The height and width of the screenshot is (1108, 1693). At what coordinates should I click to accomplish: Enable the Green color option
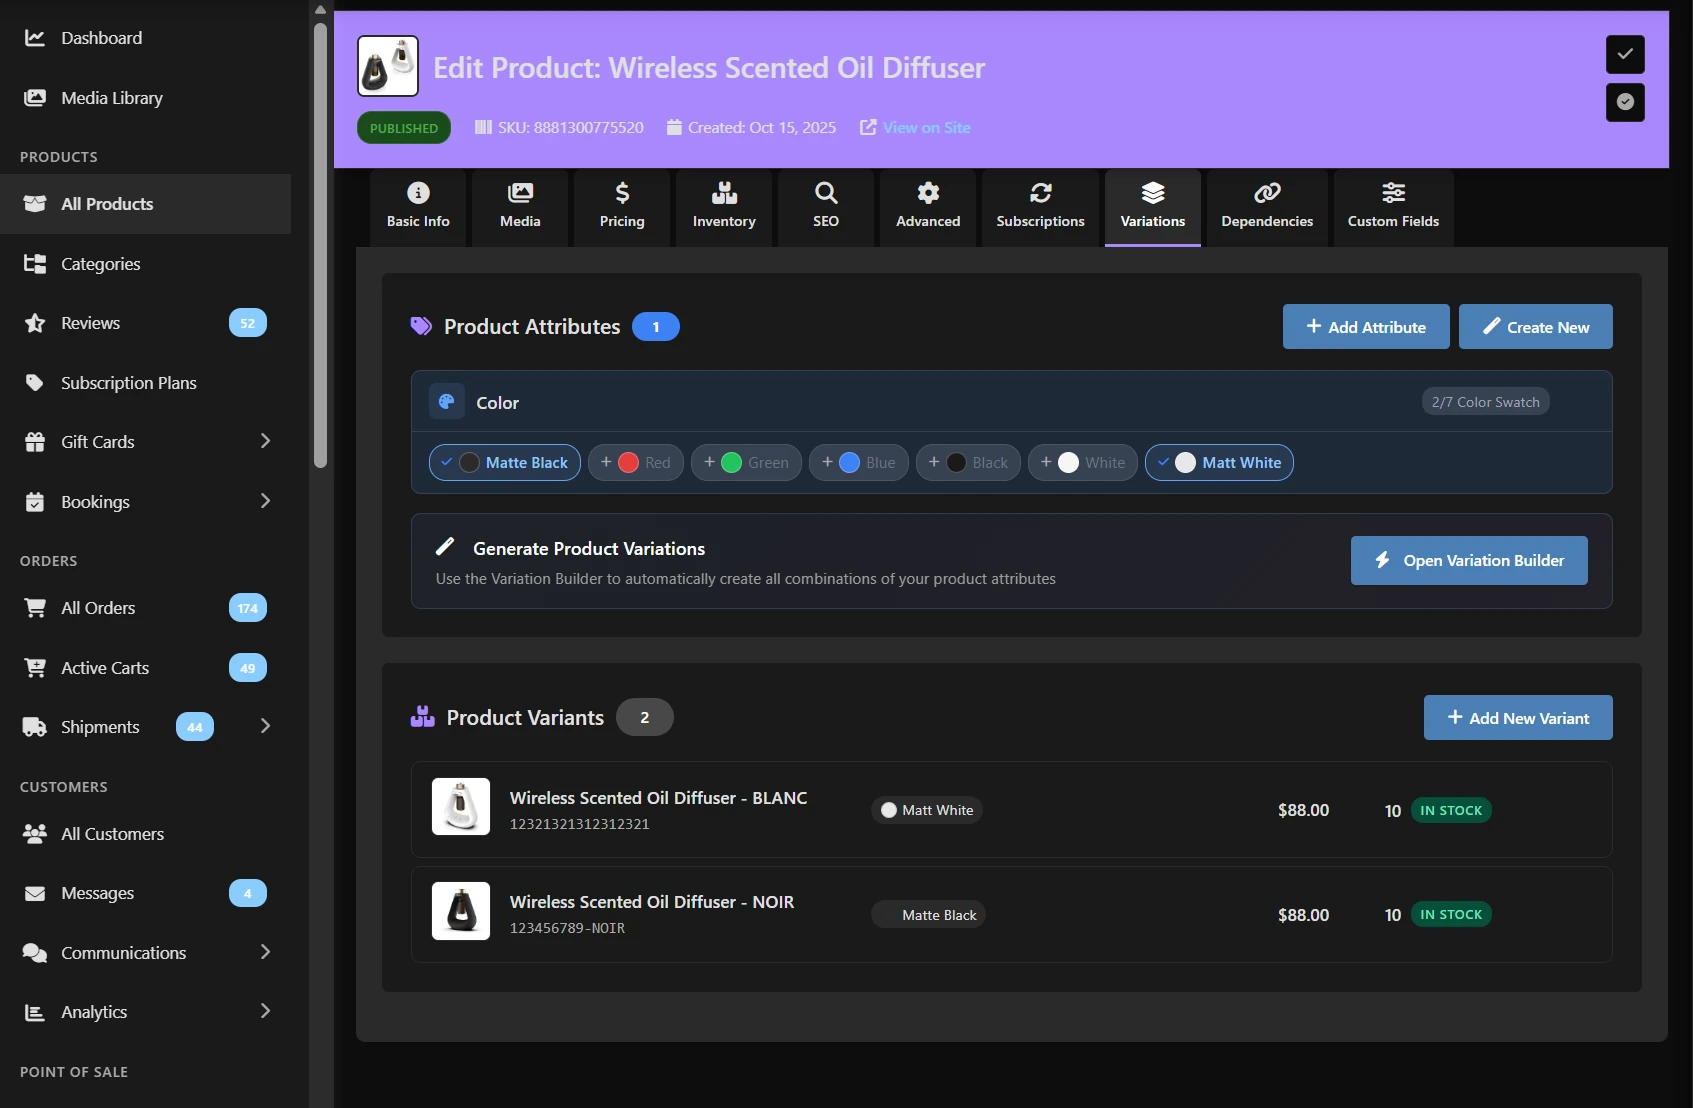tap(746, 463)
